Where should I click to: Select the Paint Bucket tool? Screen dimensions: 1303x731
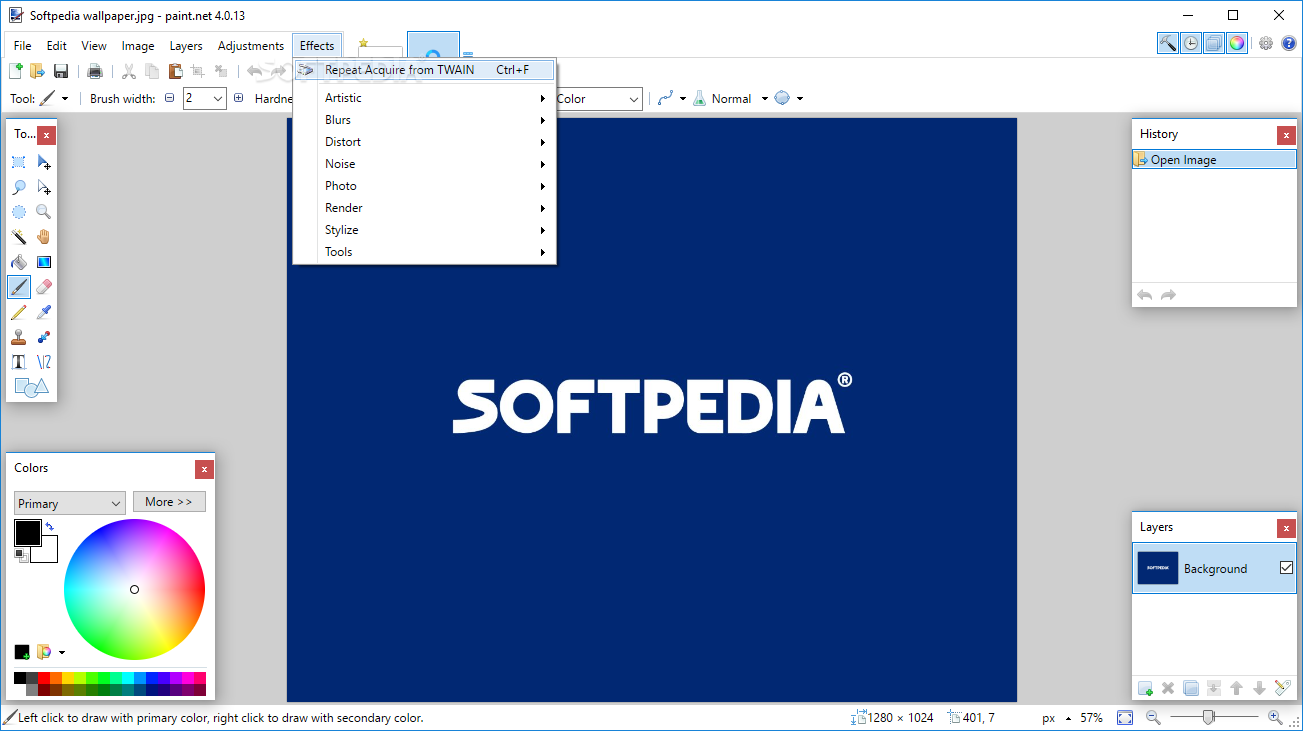(x=19, y=262)
